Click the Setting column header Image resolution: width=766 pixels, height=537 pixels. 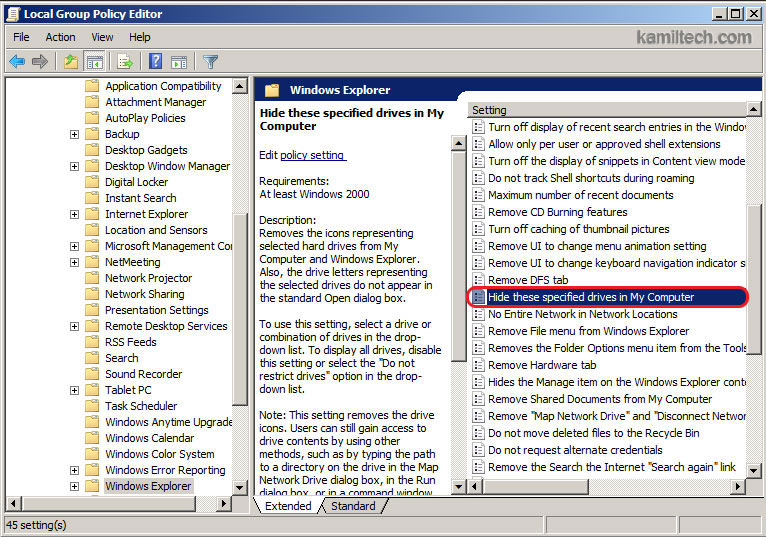click(x=606, y=110)
